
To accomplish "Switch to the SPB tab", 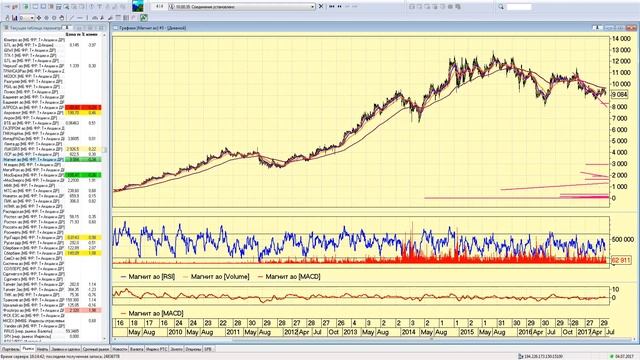I will click(x=208, y=349).
